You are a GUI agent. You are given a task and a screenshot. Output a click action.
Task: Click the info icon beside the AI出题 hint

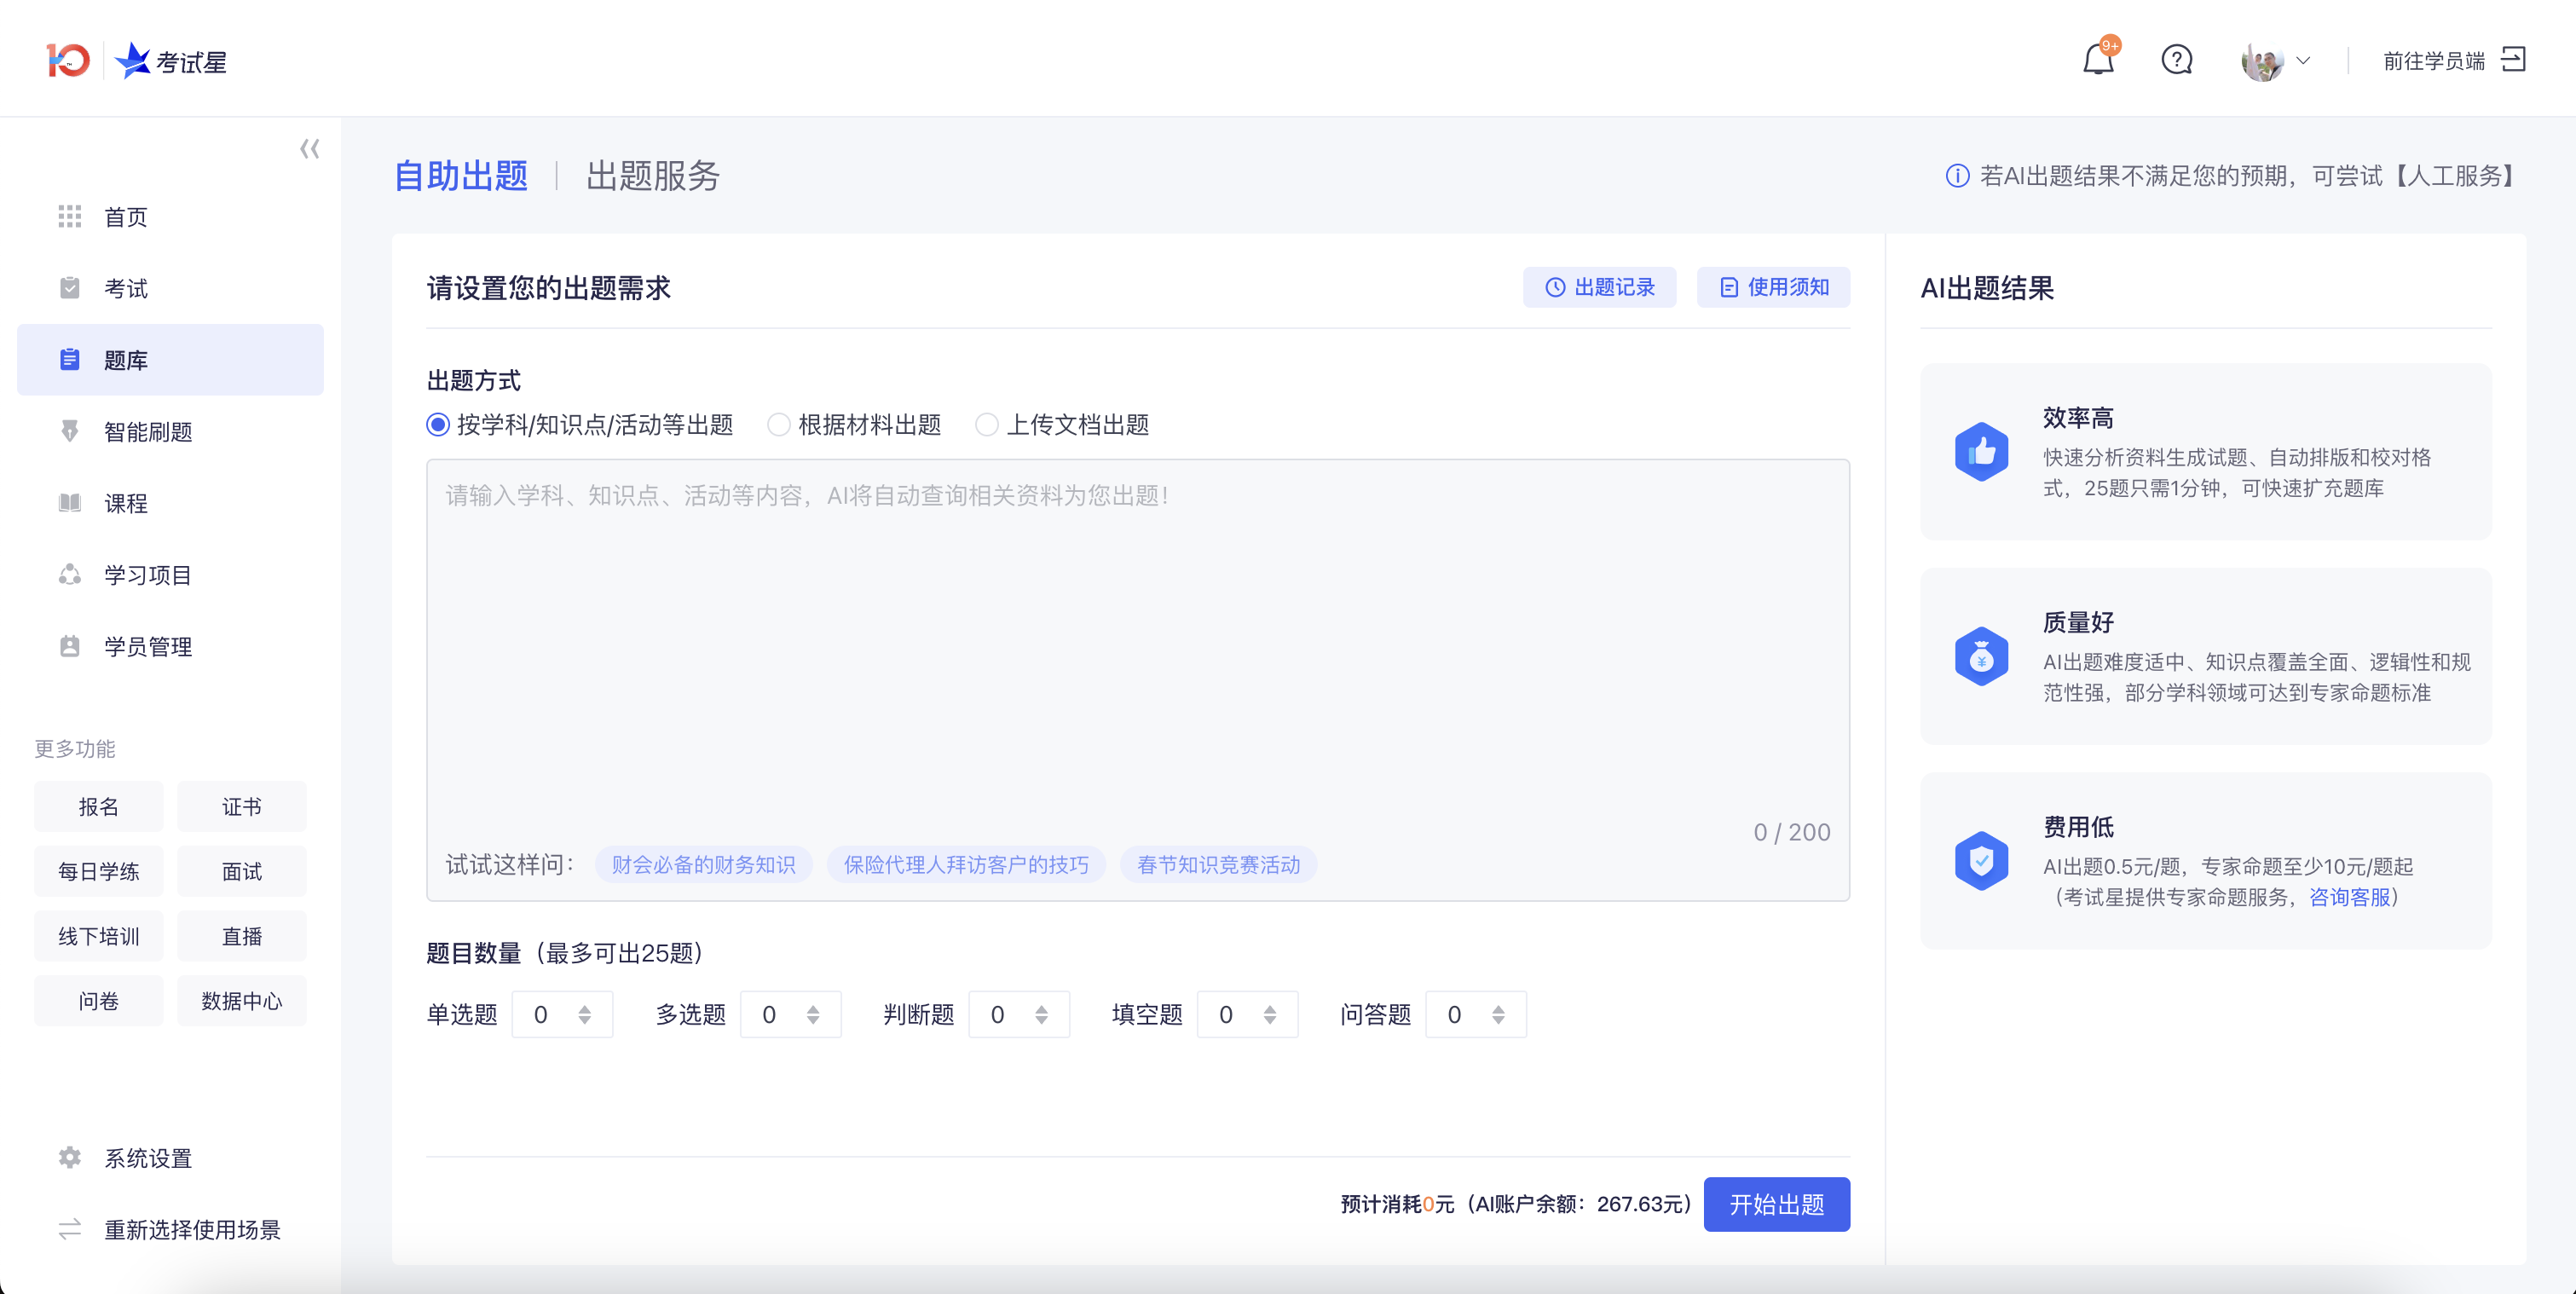(1957, 176)
